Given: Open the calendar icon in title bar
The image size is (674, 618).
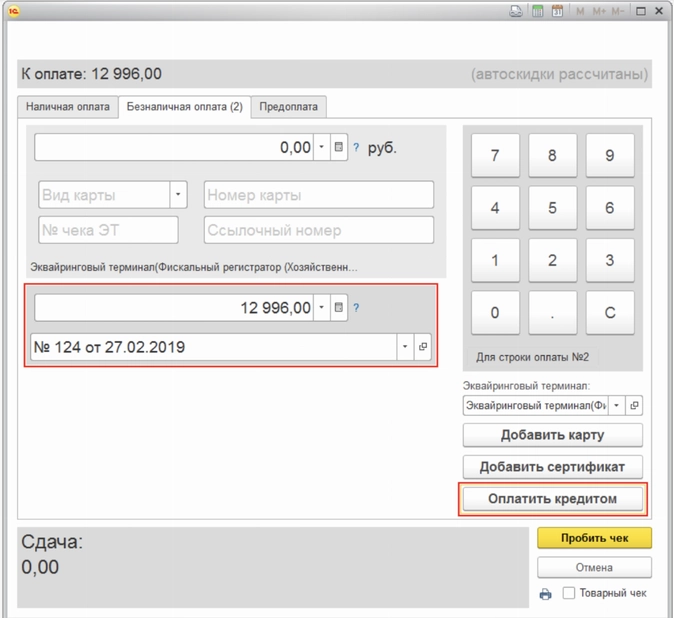Looking at the screenshot, I should click(557, 11).
